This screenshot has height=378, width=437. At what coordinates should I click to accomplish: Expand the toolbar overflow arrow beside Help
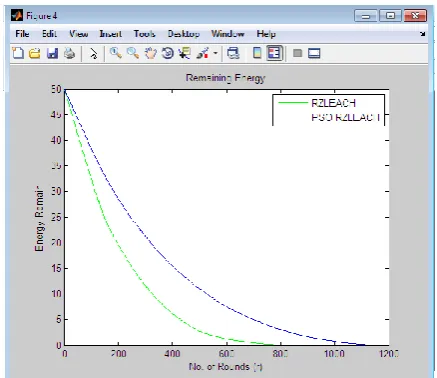pyautogui.click(x=423, y=34)
